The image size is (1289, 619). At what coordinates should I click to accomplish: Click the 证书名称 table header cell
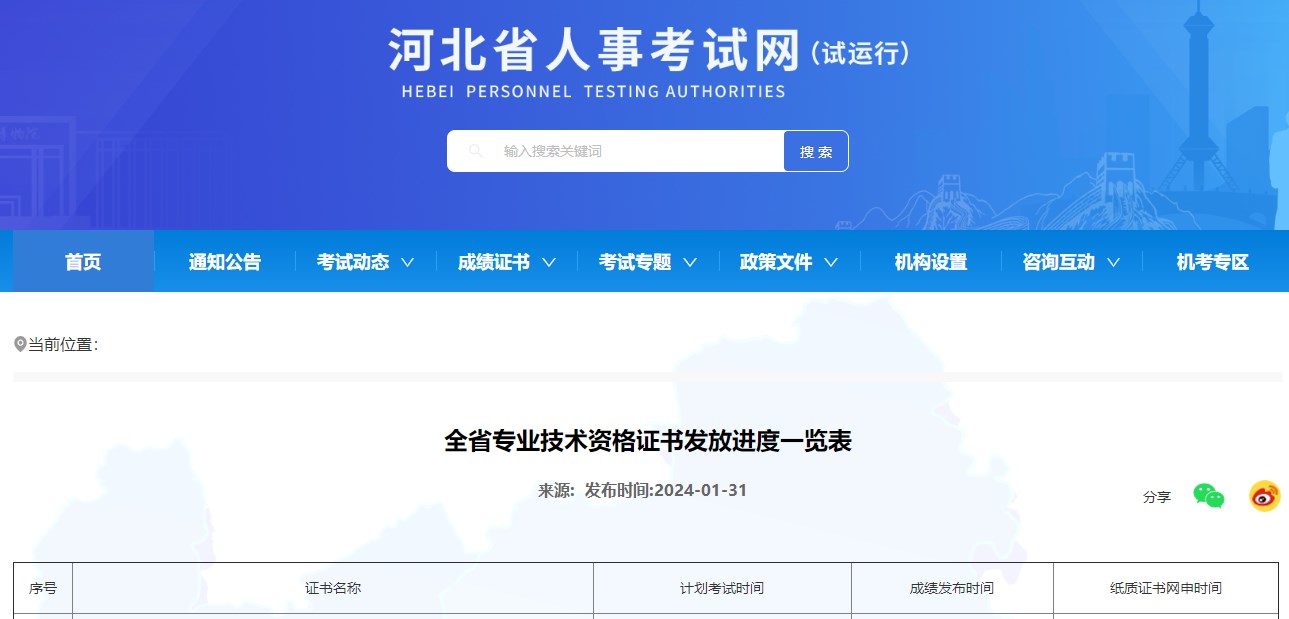click(x=331, y=588)
